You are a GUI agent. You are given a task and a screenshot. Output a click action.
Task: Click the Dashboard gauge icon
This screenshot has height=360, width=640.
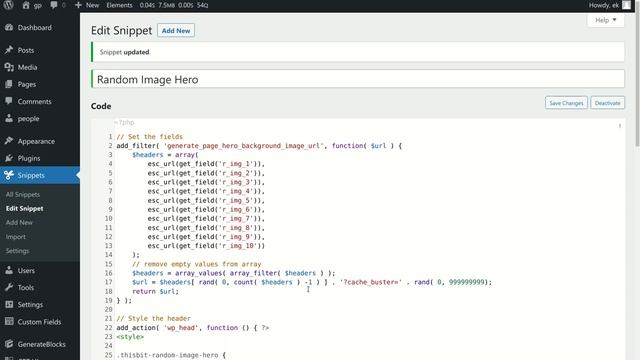point(9,27)
